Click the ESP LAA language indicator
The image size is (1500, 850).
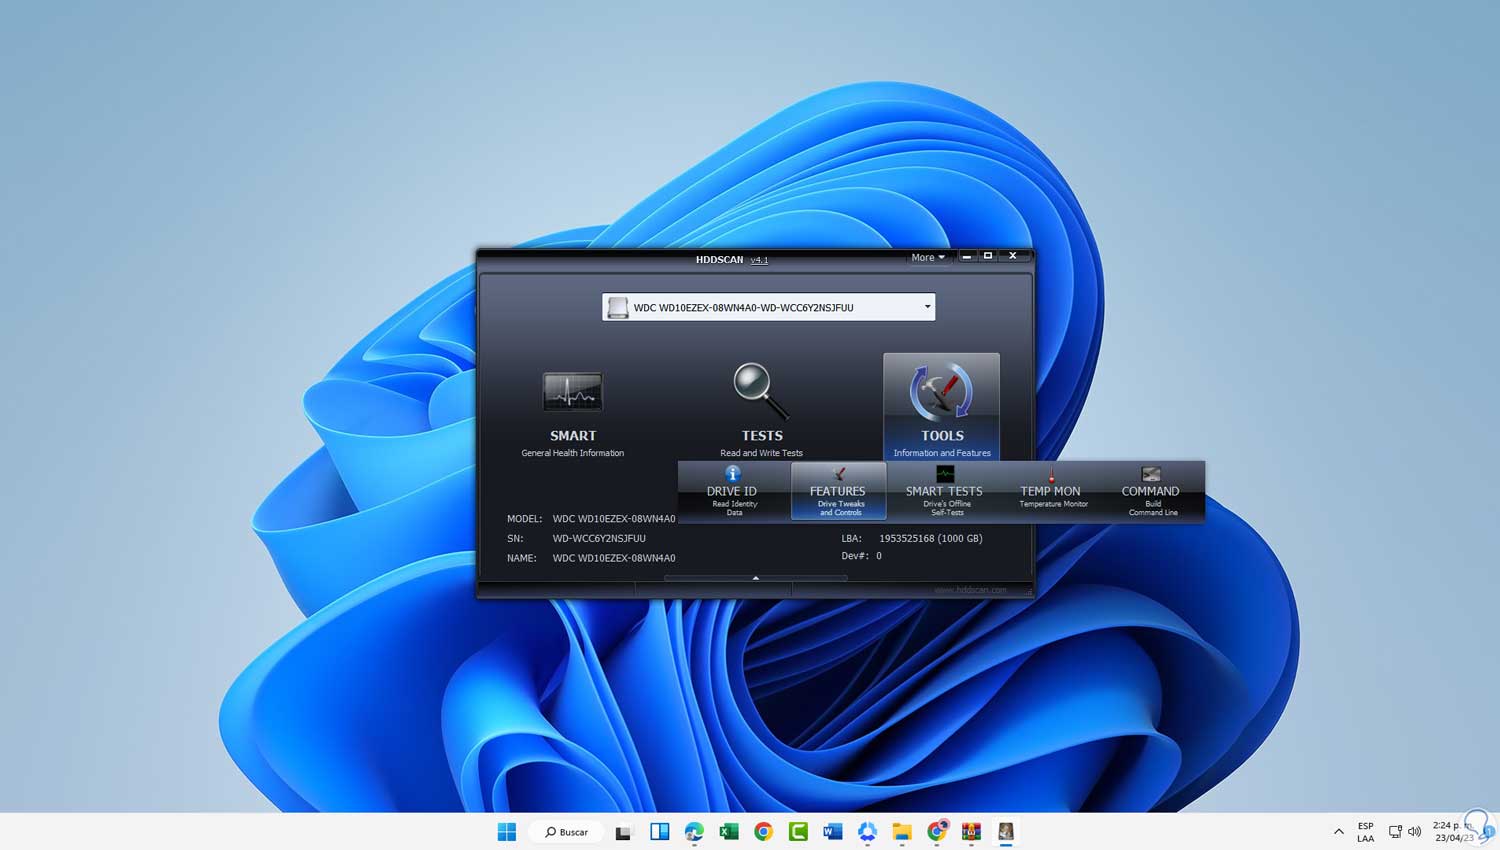pos(1365,832)
